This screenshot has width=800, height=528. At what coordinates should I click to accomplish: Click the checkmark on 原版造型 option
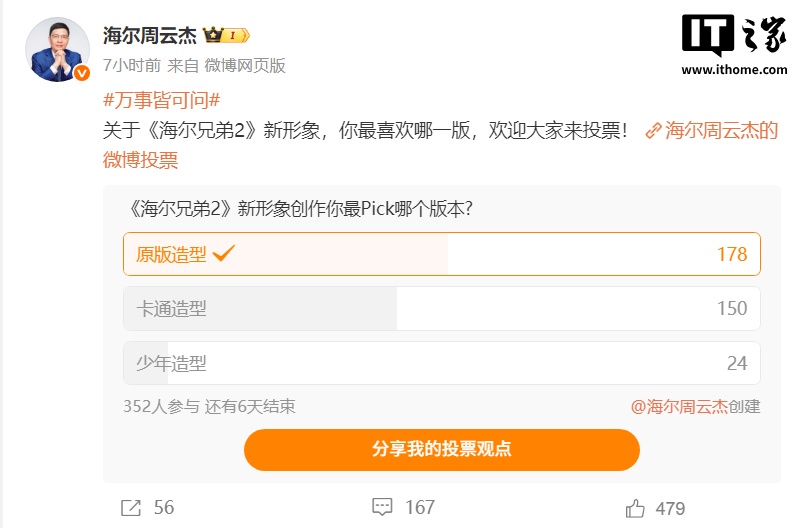pos(224,254)
